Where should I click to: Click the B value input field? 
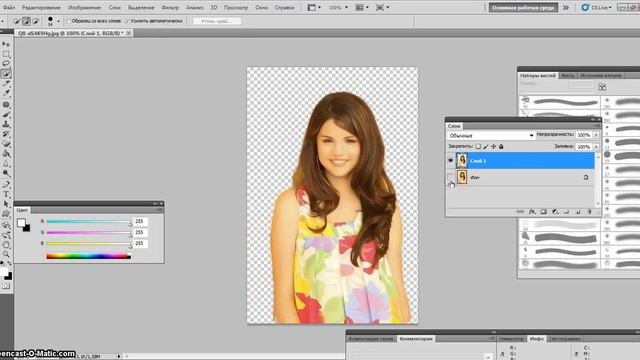pos(140,243)
